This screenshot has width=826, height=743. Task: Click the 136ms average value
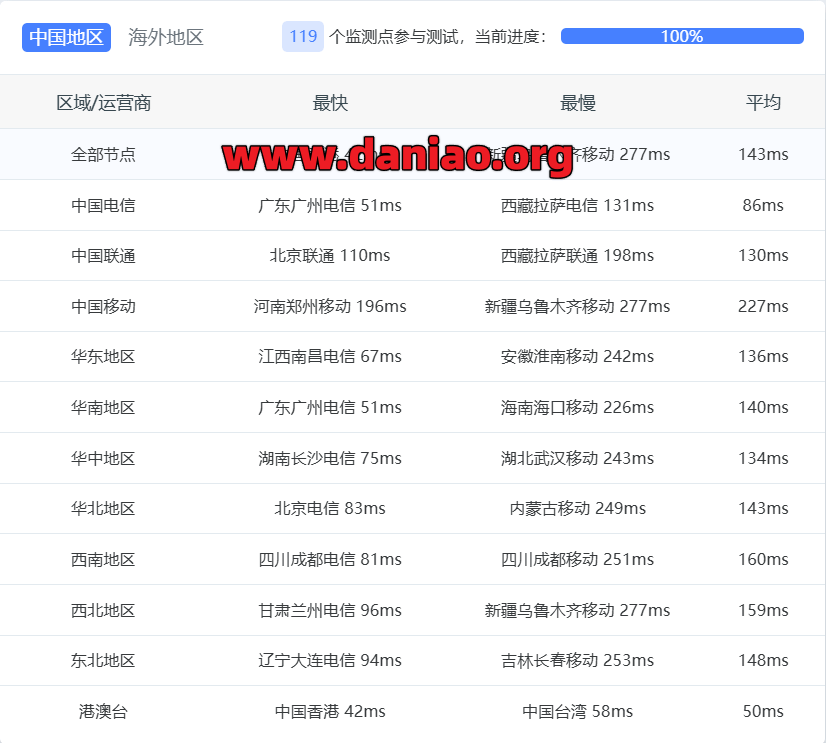click(x=763, y=357)
